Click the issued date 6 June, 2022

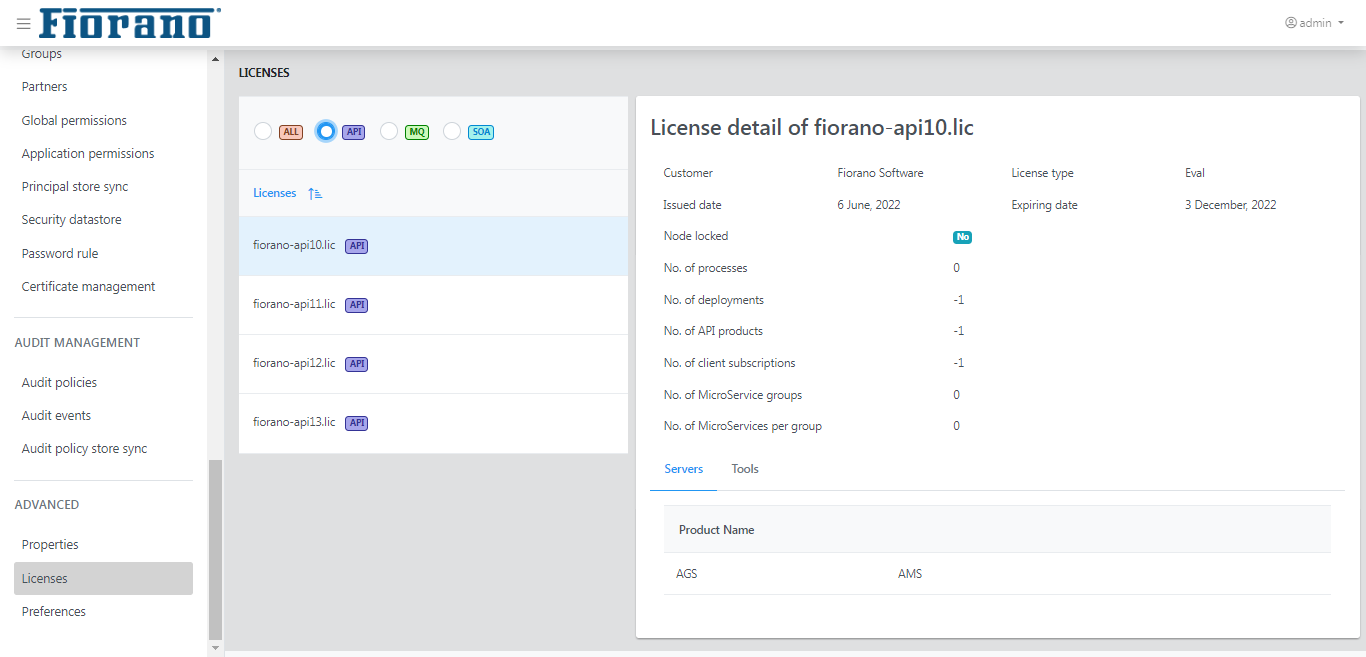tap(869, 205)
